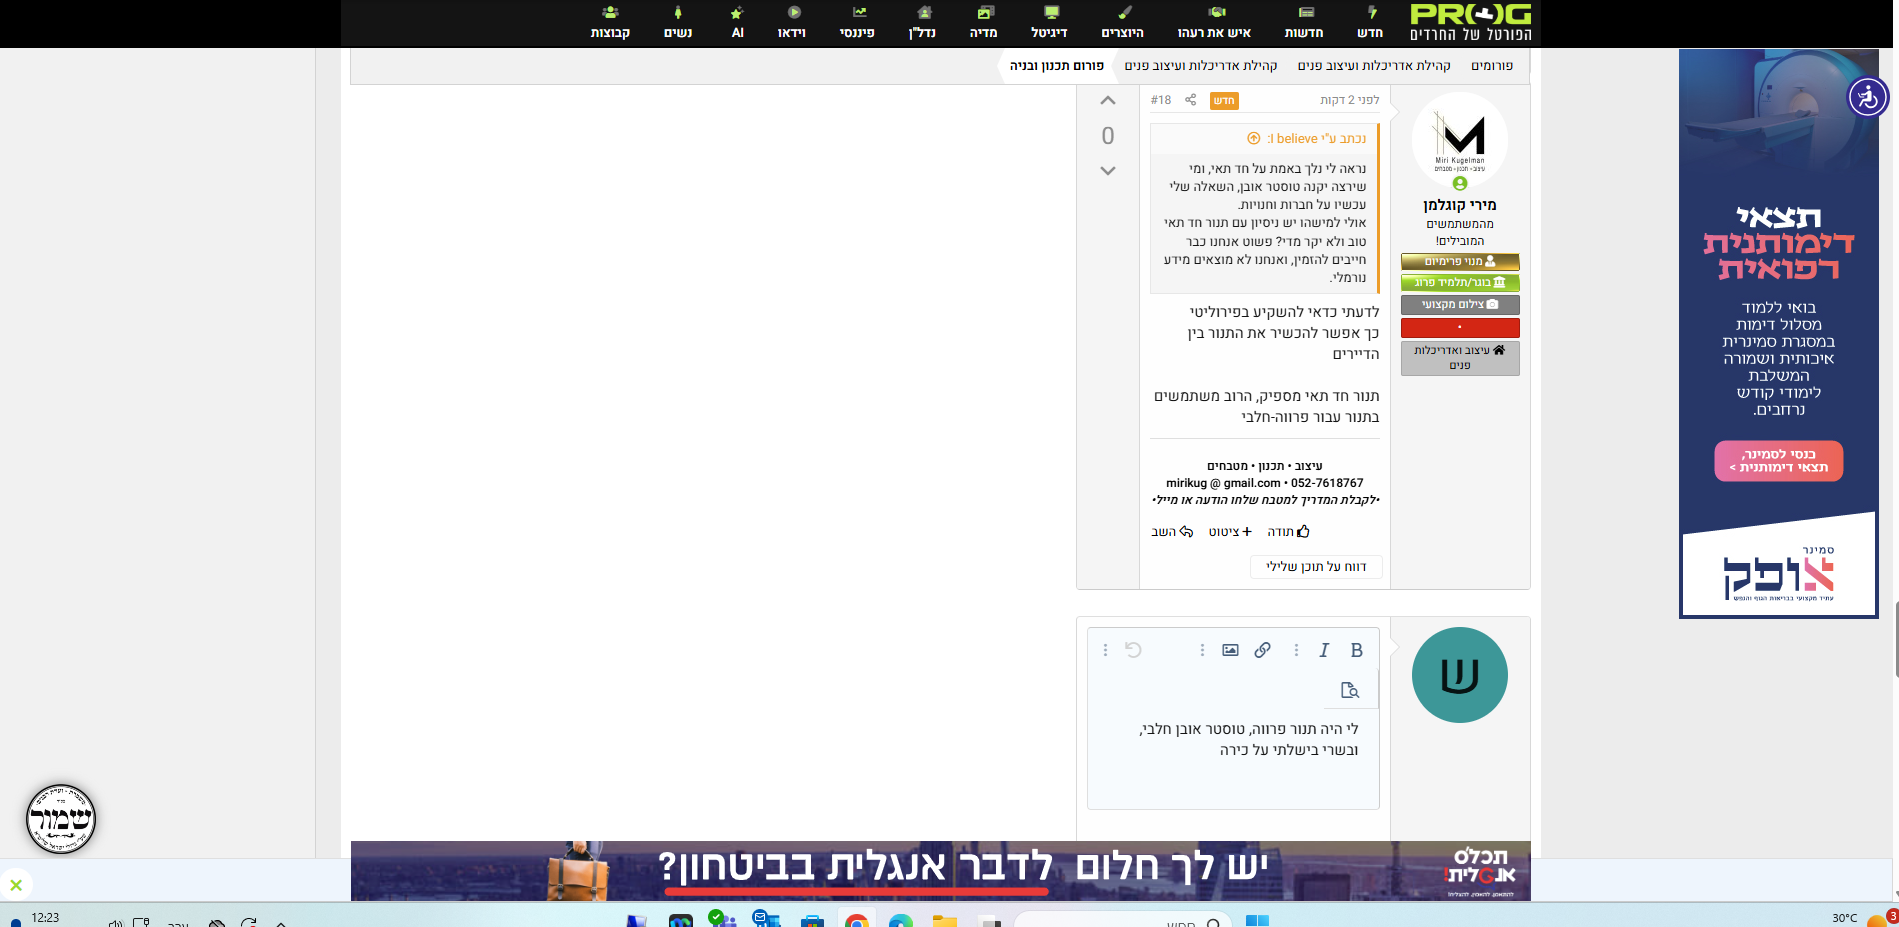Click inside the reply text area
The height and width of the screenshot is (927, 1899).
tap(1233, 760)
